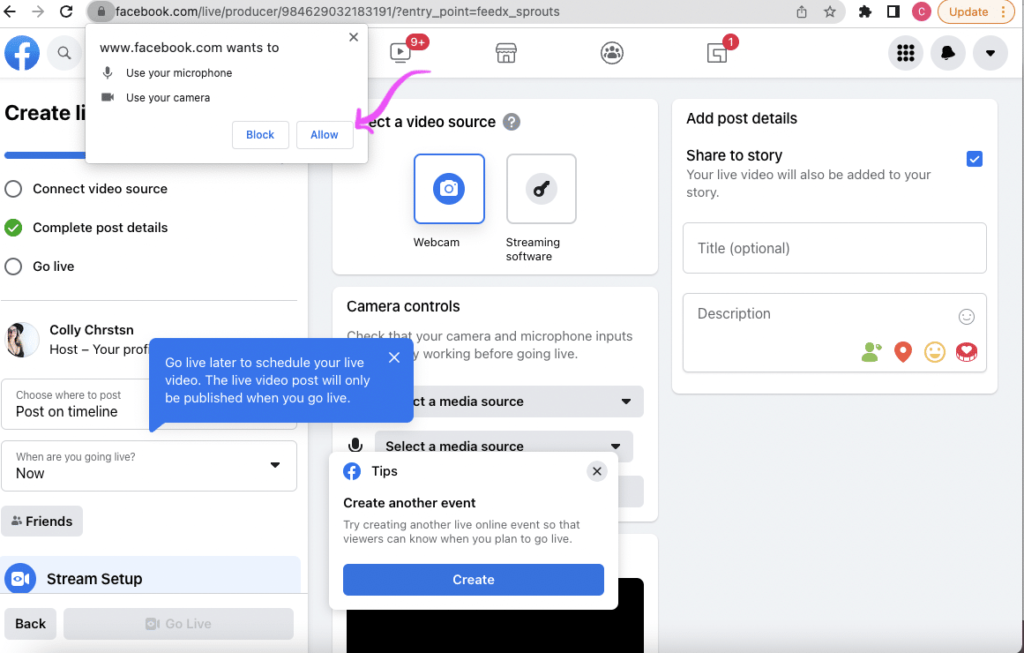The height and width of the screenshot is (653, 1024).
Task: Click the check-in location pin icon
Action: [903, 352]
